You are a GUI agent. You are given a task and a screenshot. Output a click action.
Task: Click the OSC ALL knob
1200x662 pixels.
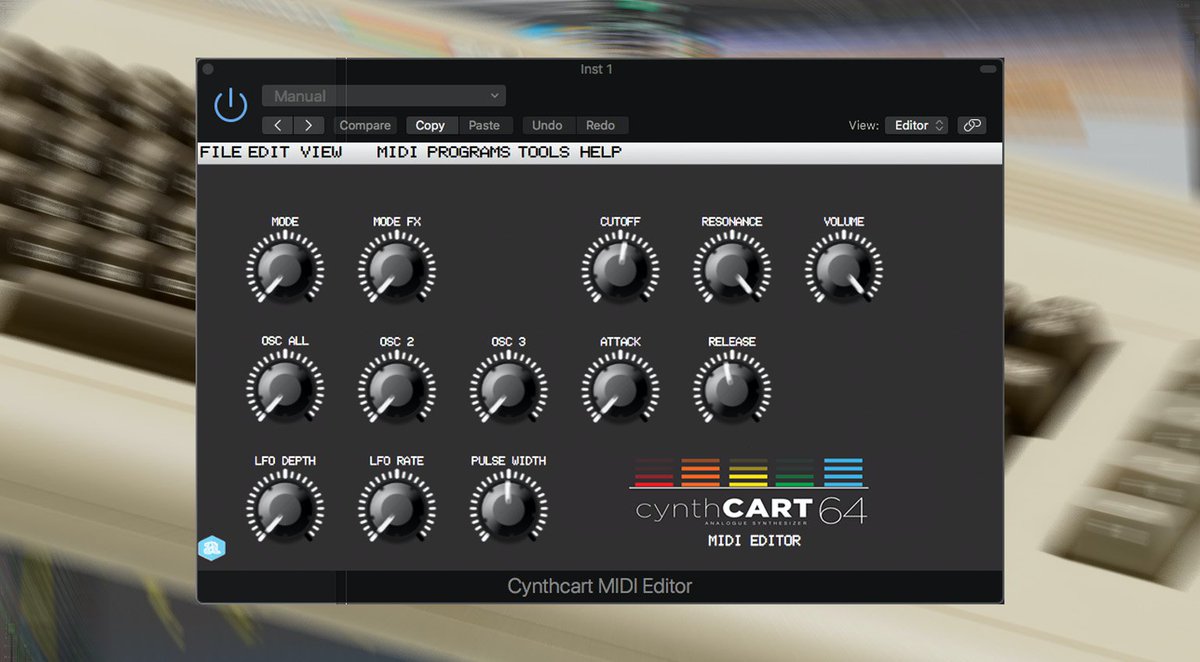[x=285, y=388]
